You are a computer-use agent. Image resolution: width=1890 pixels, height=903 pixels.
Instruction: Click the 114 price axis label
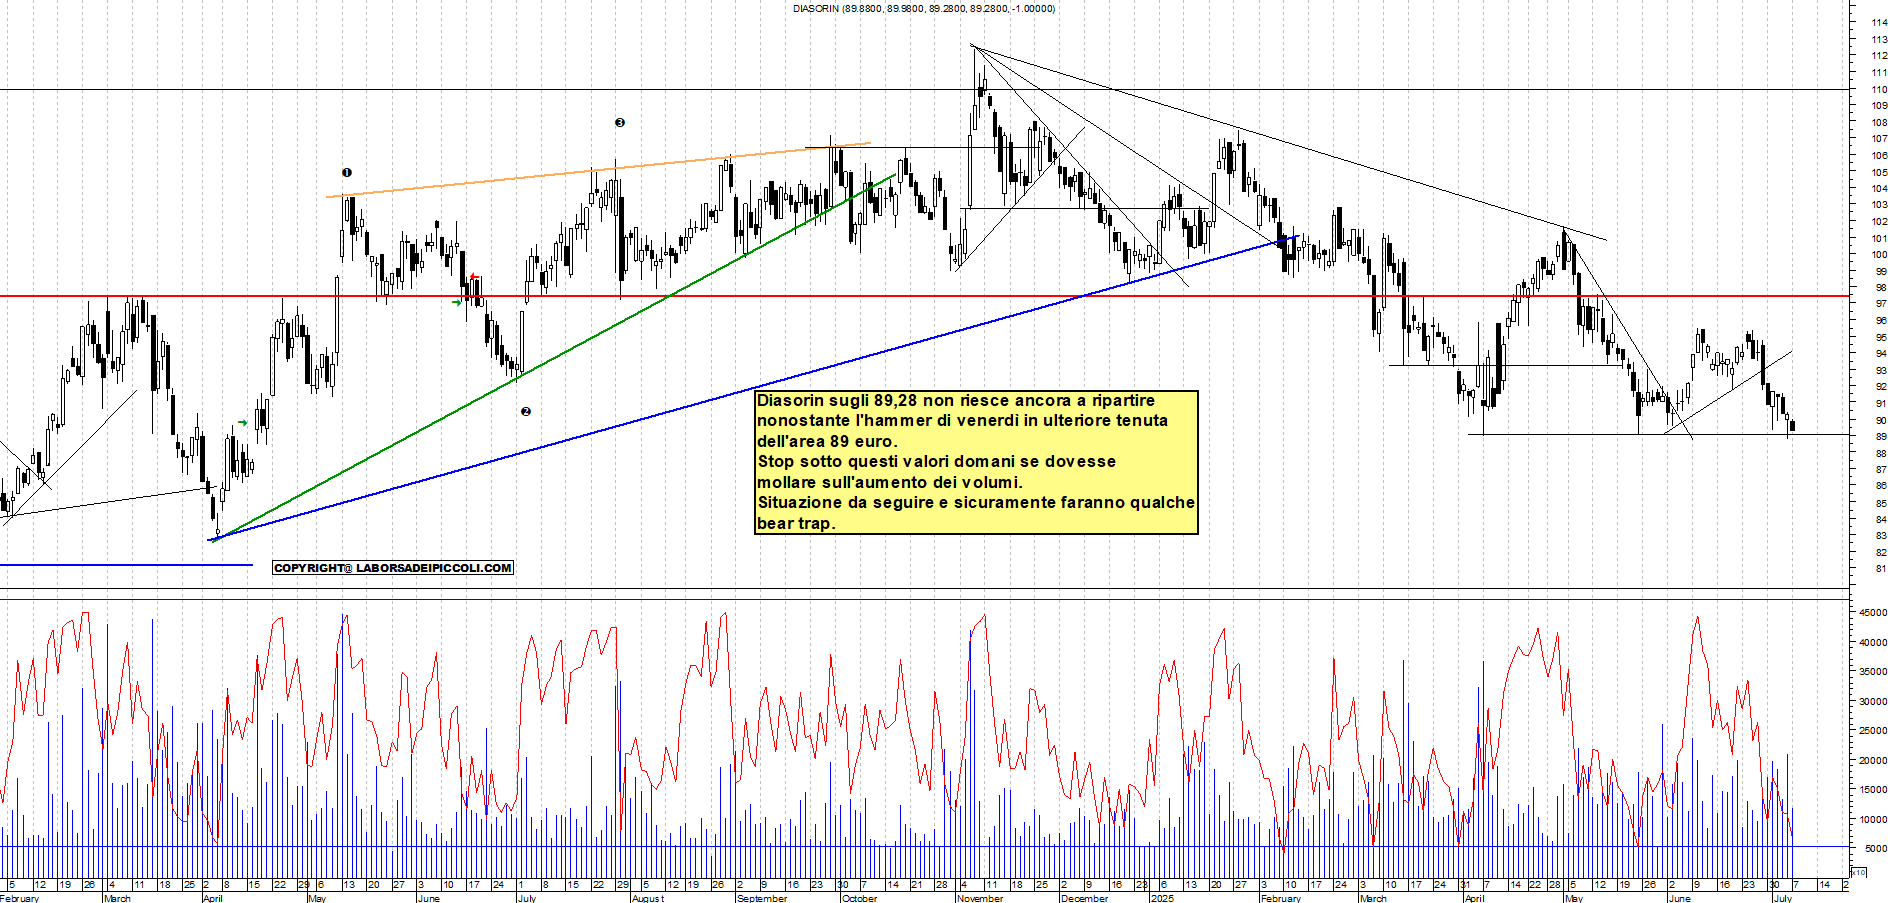[x=1879, y=23]
